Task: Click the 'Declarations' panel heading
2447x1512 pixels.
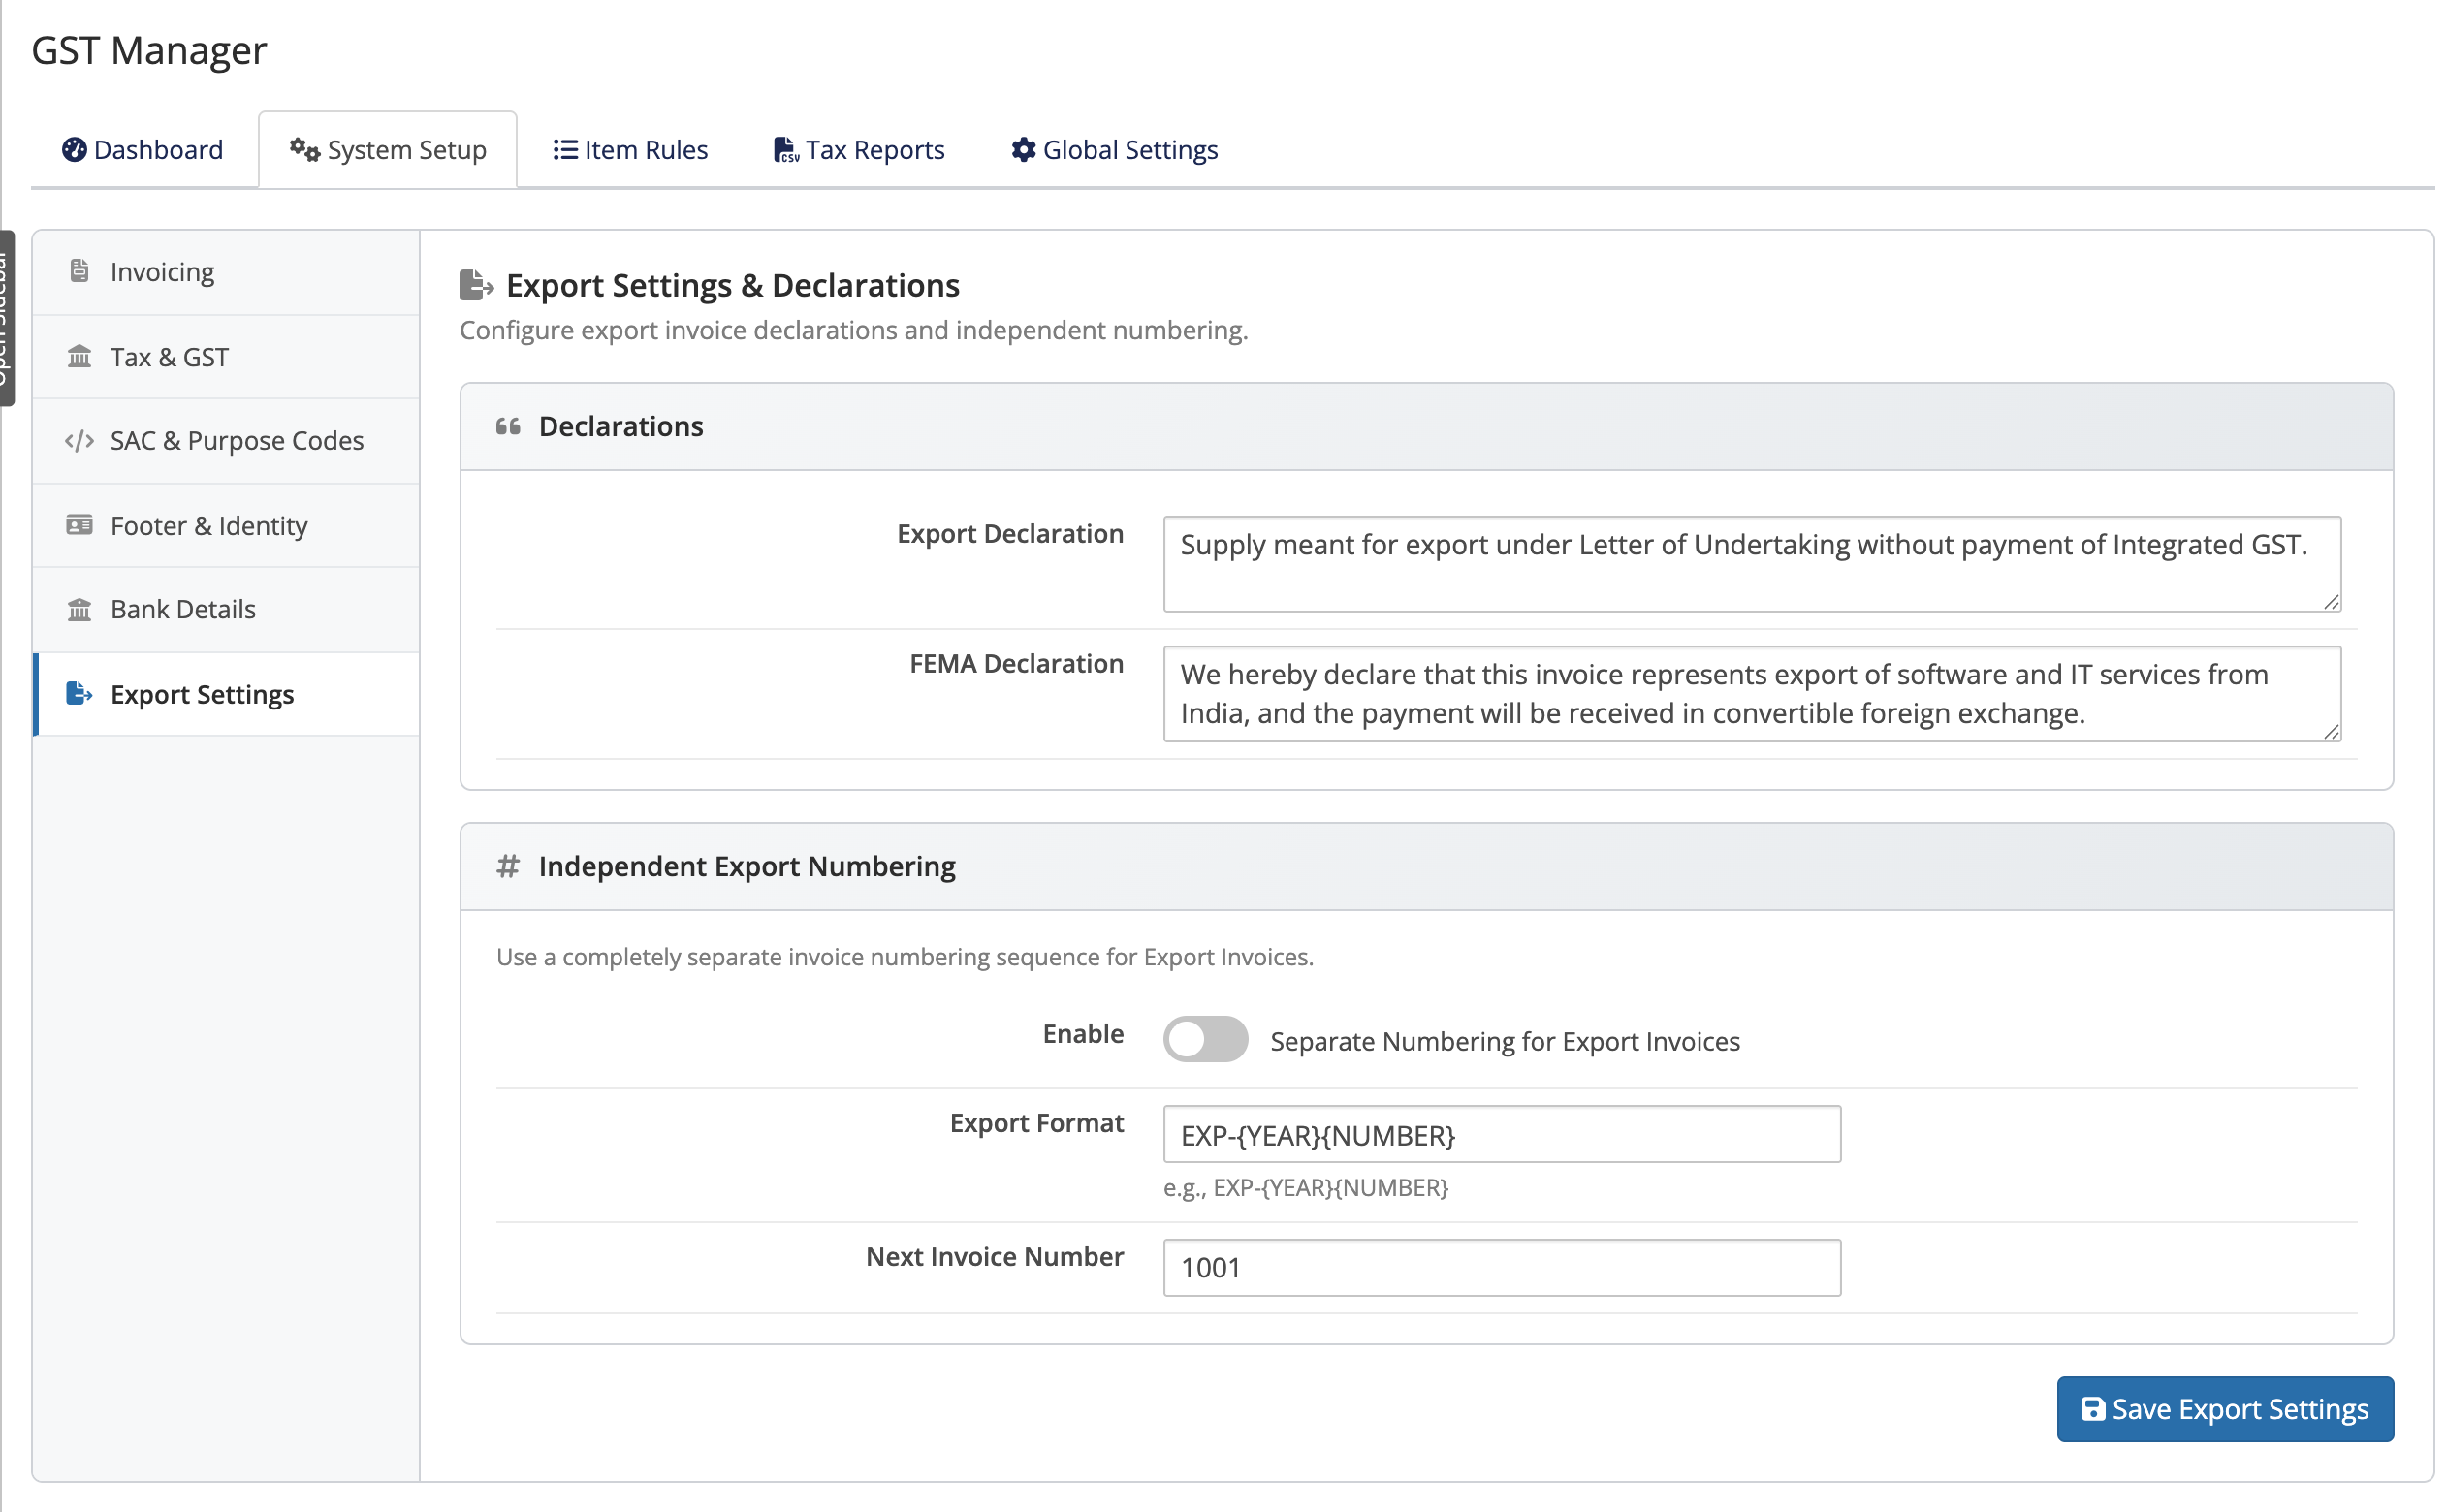Action: [621, 427]
